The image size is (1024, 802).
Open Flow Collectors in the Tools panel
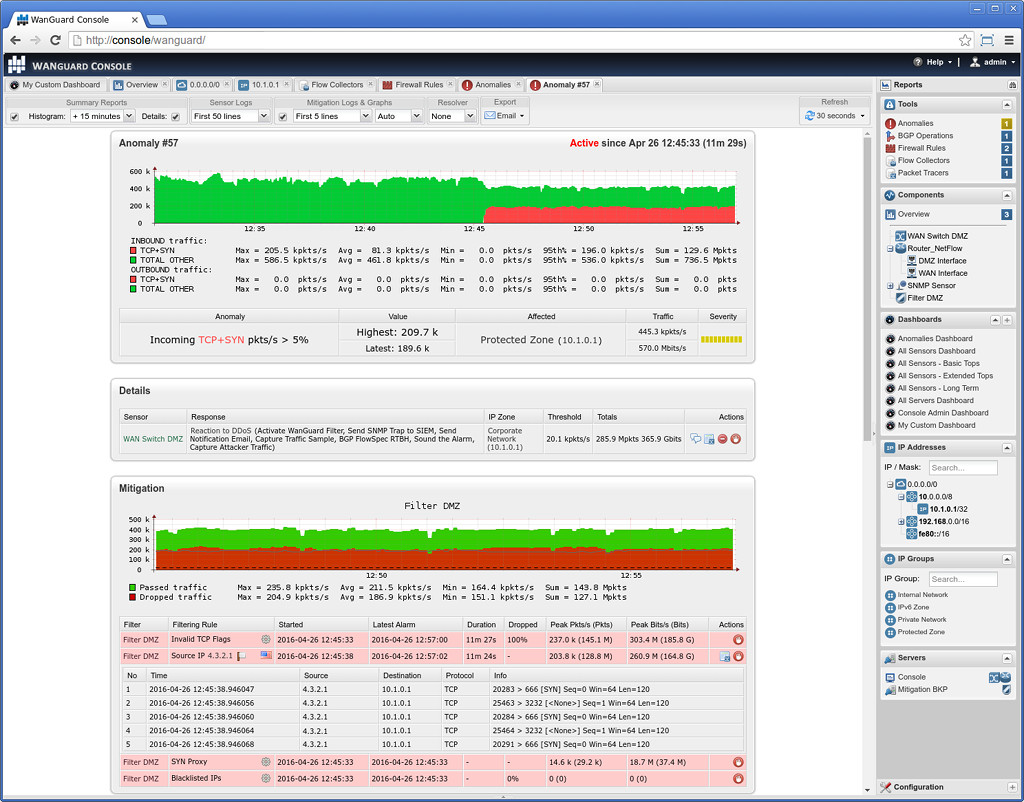[923, 161]
